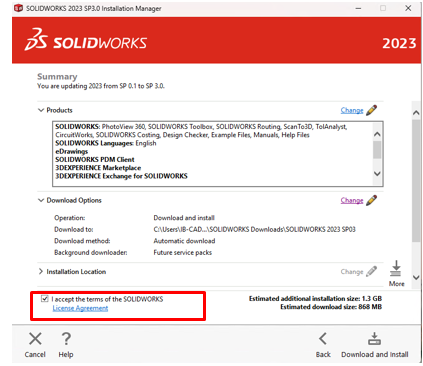This screenshot has width=423, height=366.
Task: Select 3DEXPERIENCE Exchange for SOLIDWORKS entry
Action: [x=121, y=176]
